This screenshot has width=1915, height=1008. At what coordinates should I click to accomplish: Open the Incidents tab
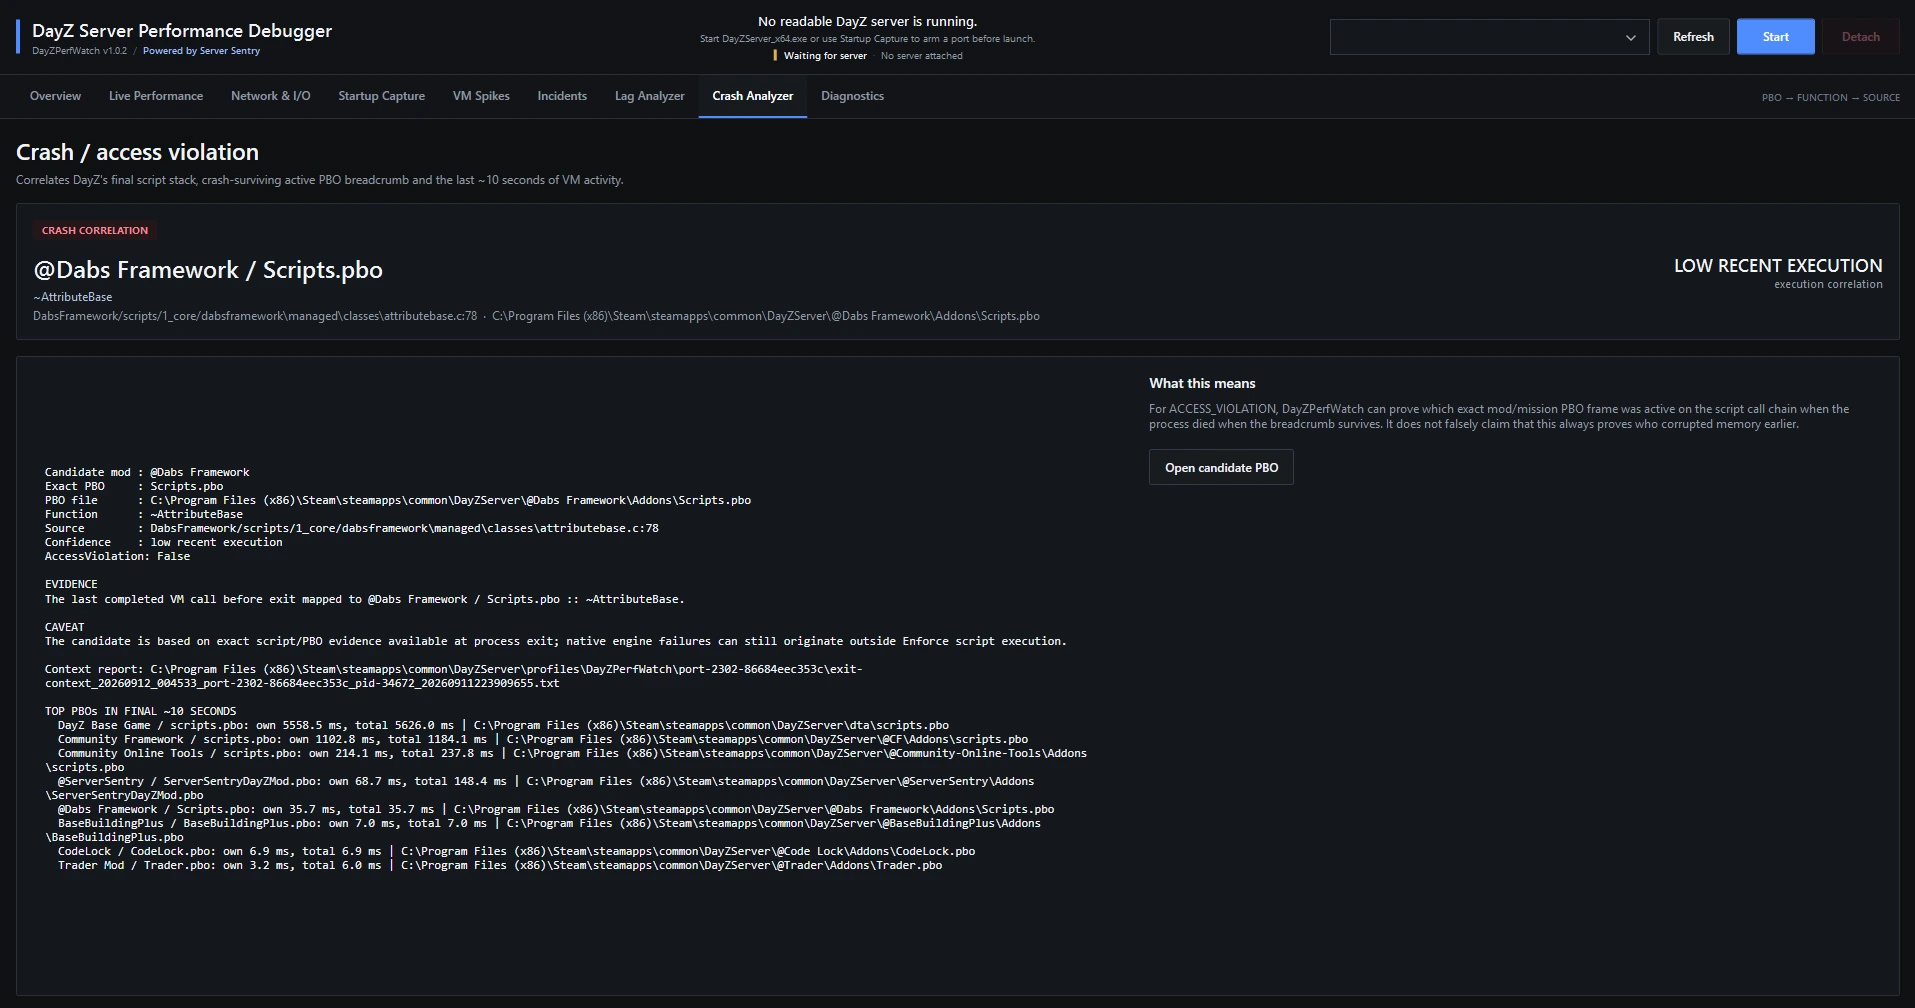point(562,96)
